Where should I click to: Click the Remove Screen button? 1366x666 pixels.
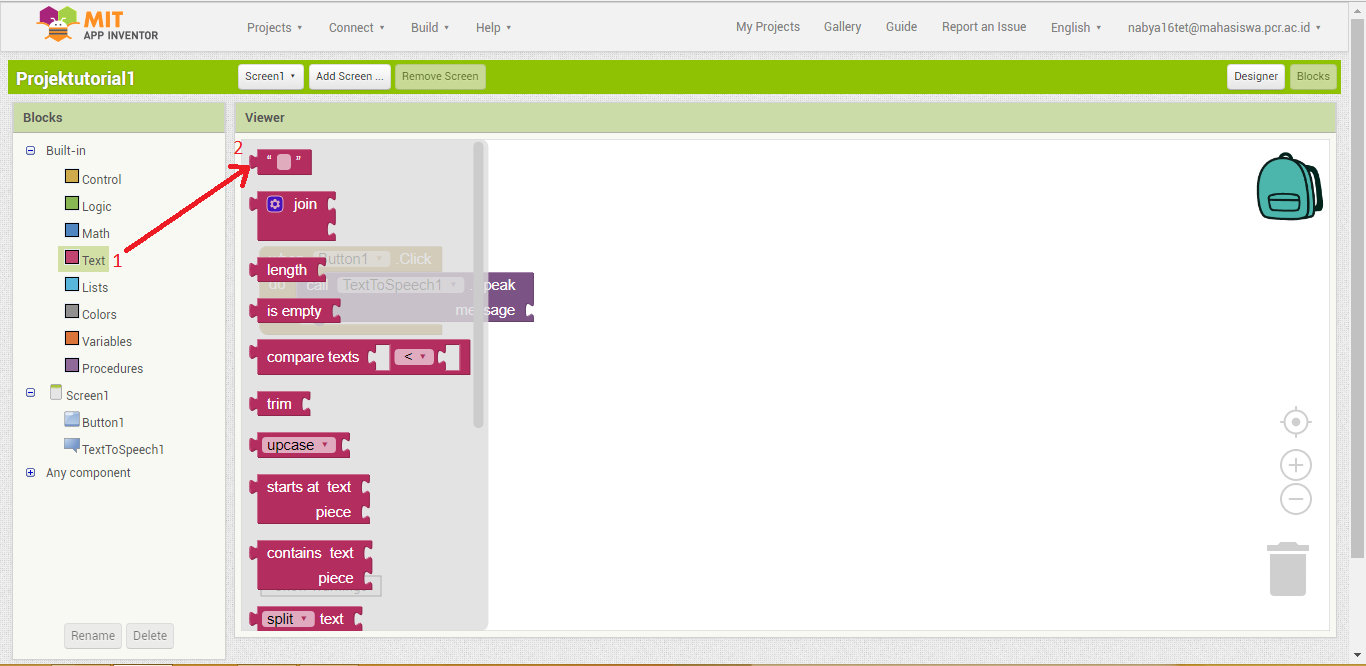coord(440,76)
